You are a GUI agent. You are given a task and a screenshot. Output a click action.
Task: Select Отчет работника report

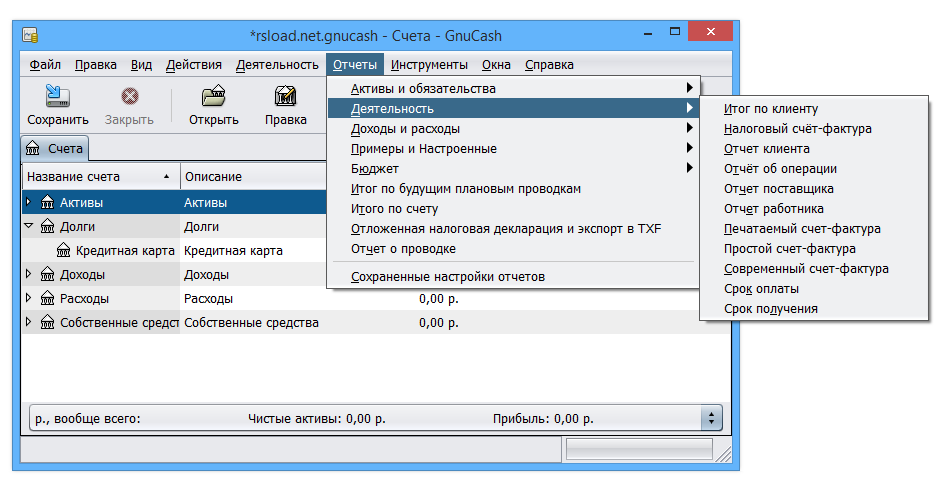point(814,208)
